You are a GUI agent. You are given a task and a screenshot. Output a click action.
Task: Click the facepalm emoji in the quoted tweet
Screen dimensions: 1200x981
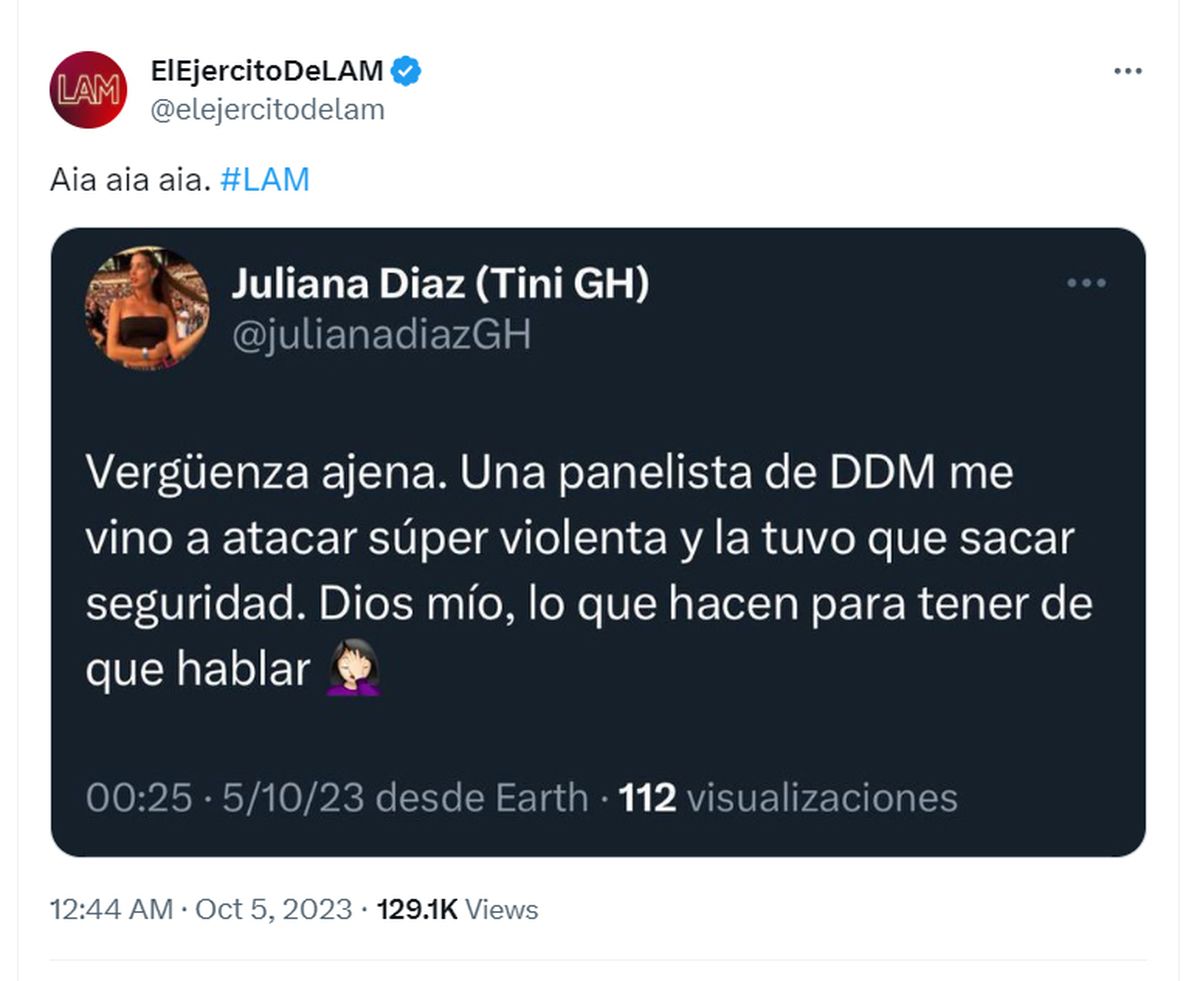(353, 670)
